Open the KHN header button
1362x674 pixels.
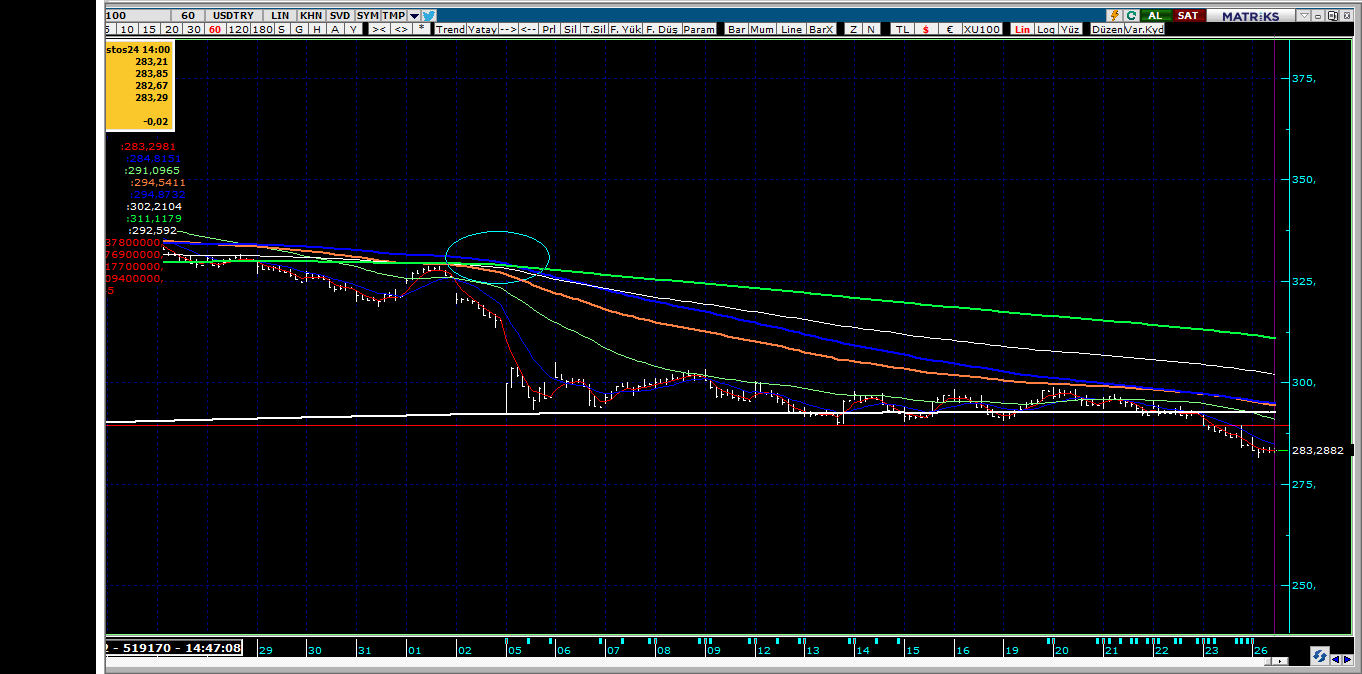pos(312,15)
